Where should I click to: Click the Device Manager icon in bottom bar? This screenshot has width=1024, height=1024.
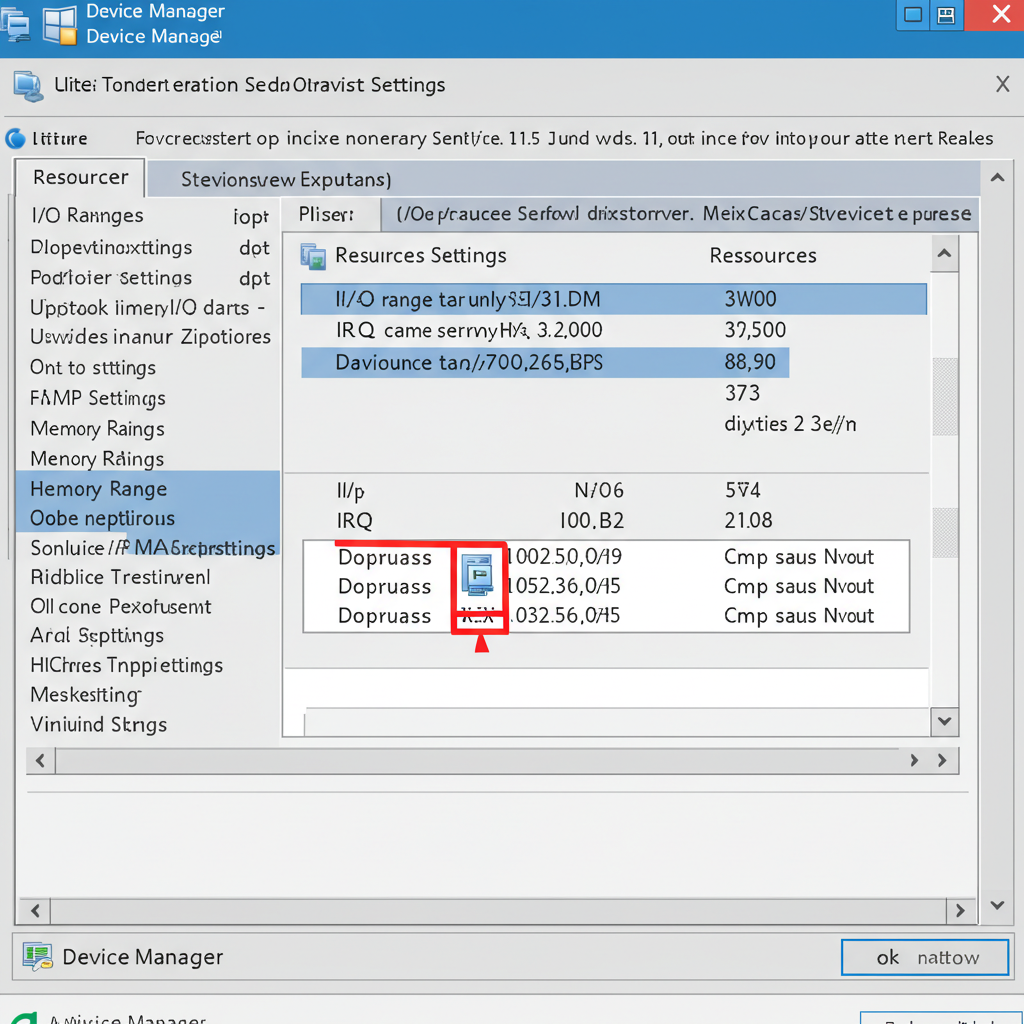click(37, 956)
